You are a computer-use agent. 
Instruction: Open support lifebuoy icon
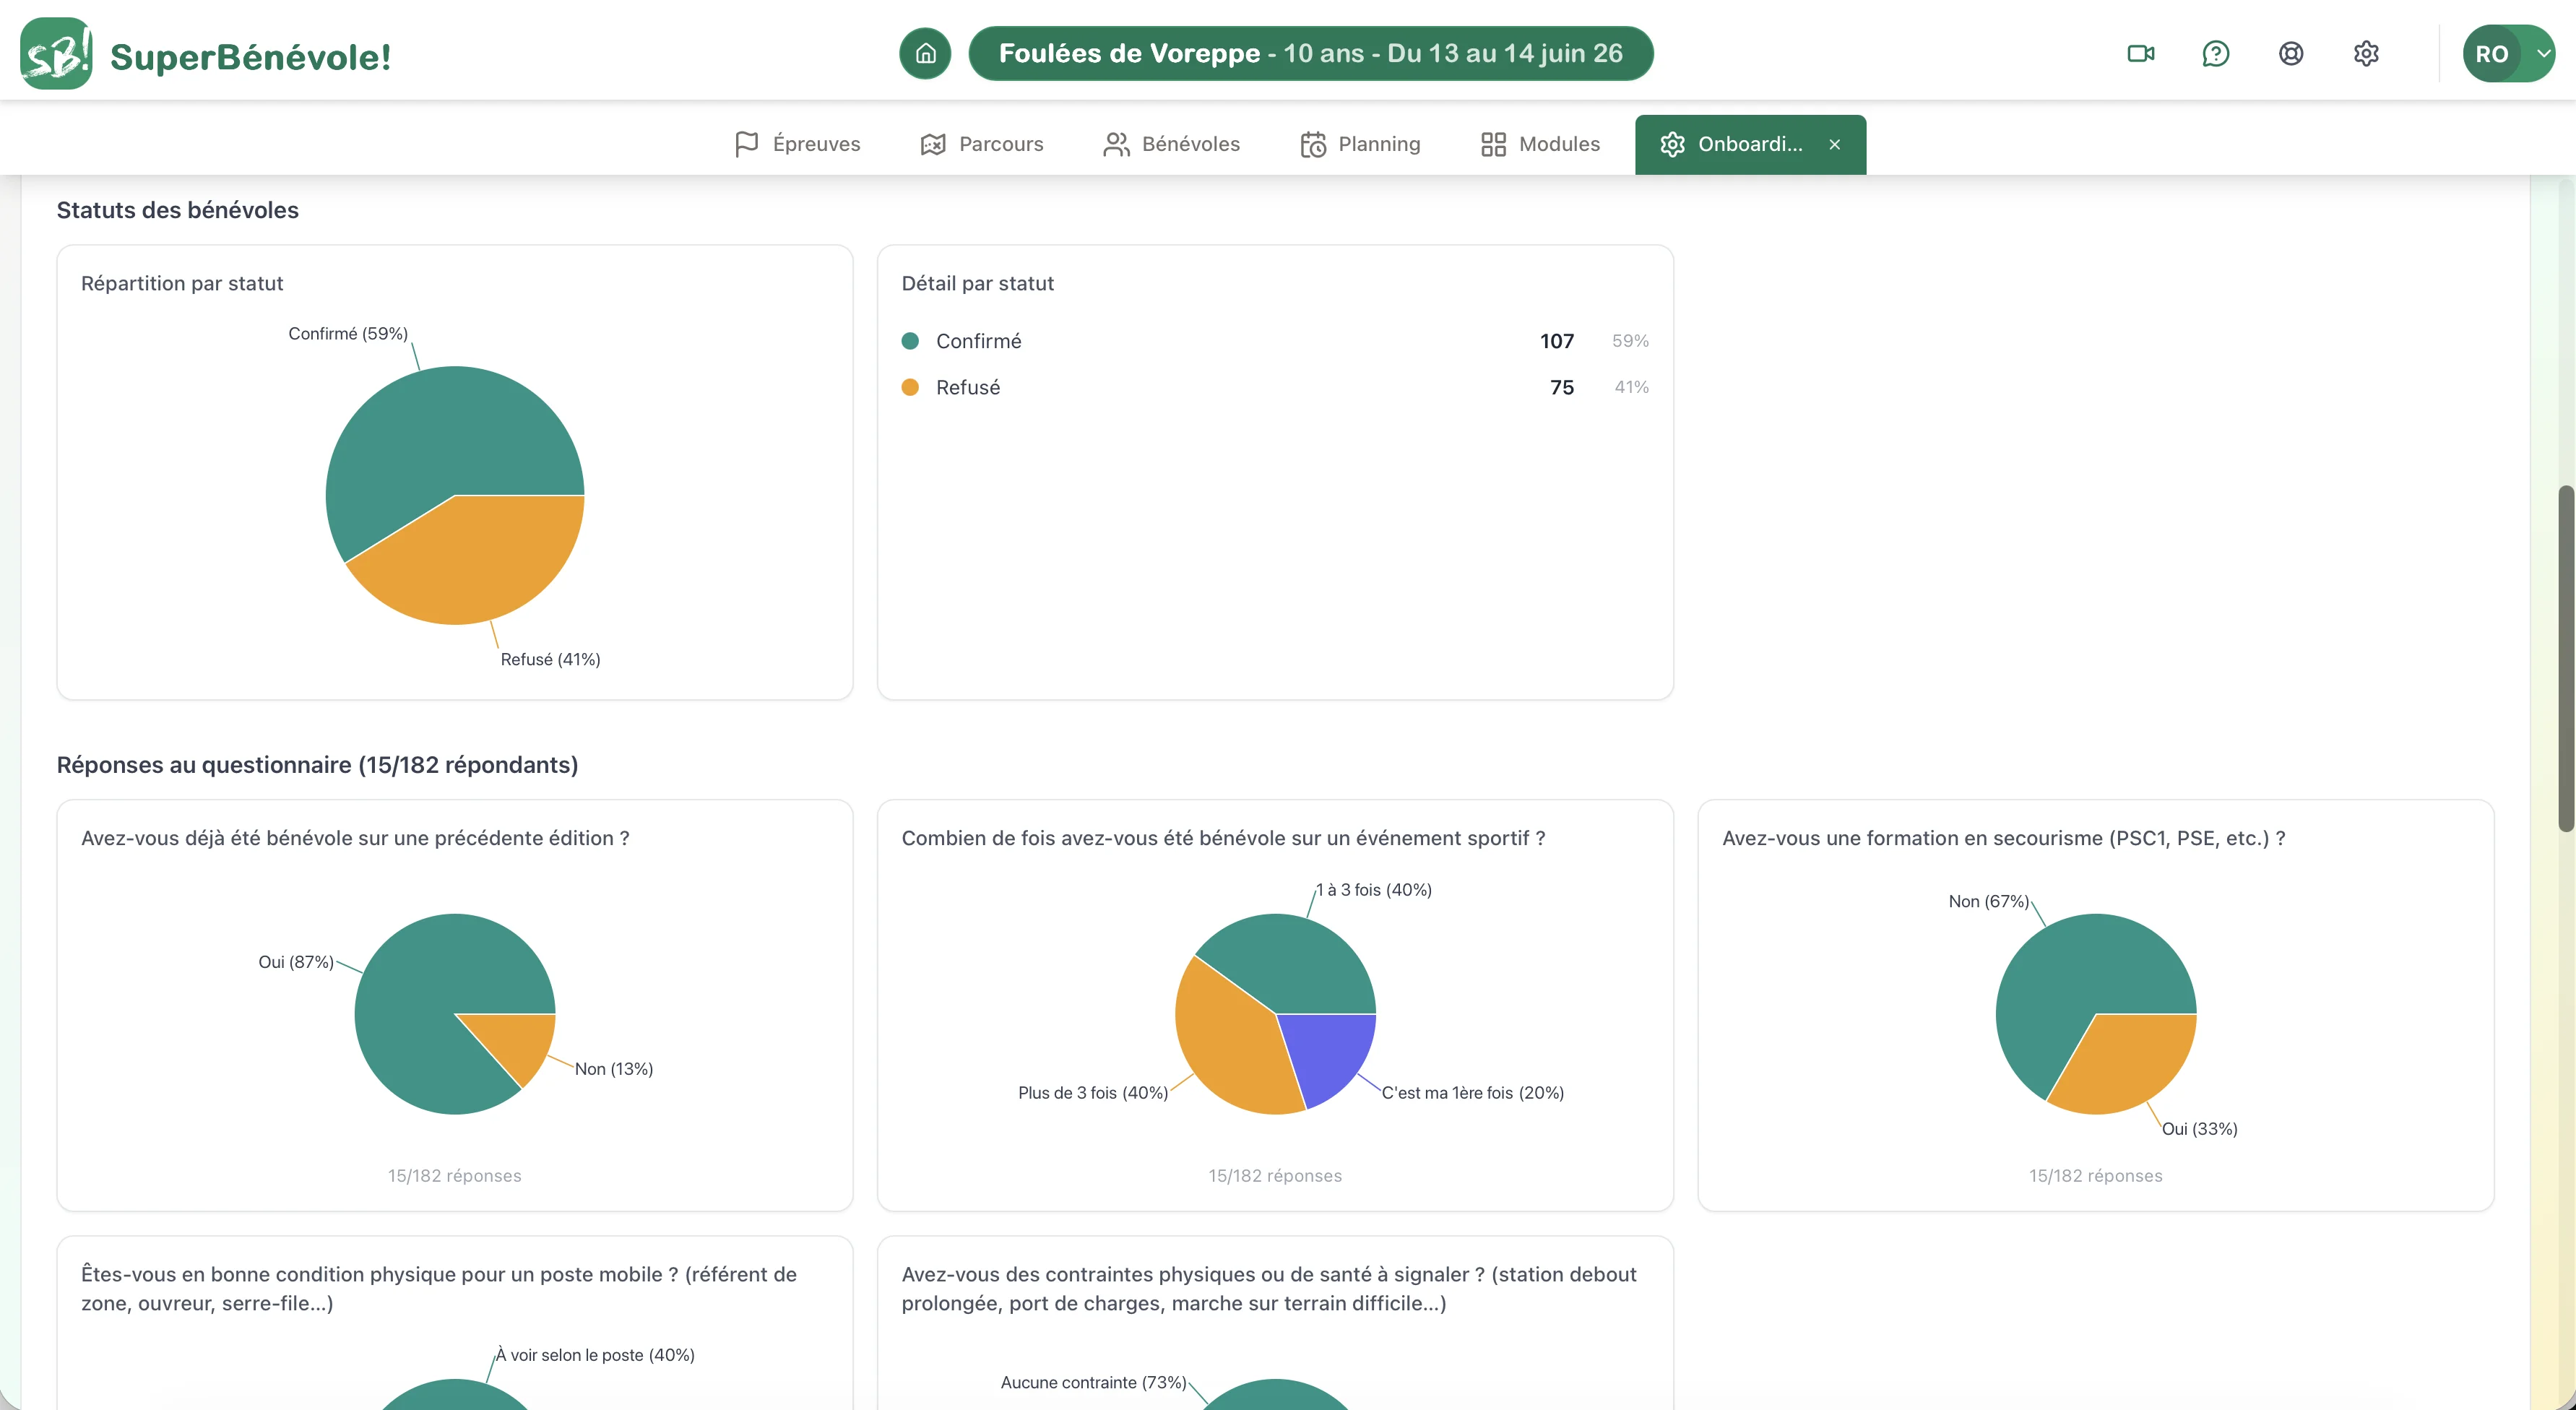click(2291, 54)
